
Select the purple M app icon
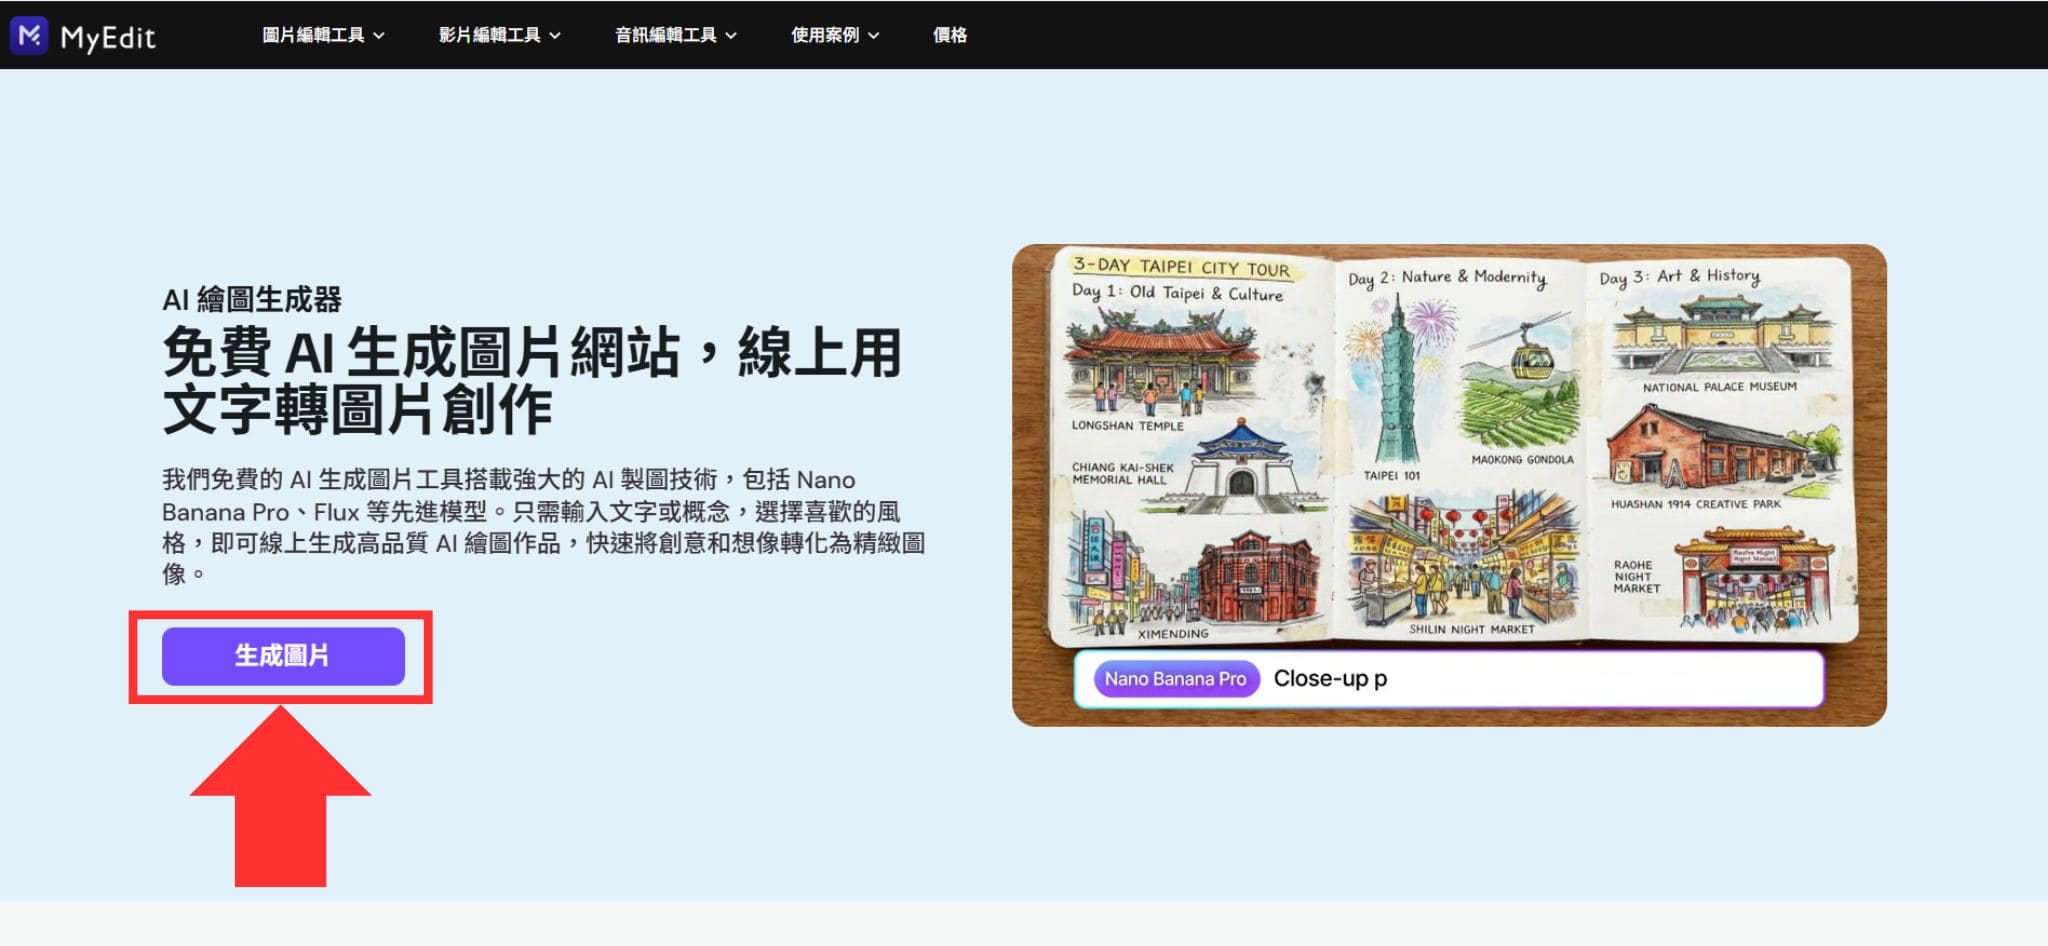pos(29,36)
